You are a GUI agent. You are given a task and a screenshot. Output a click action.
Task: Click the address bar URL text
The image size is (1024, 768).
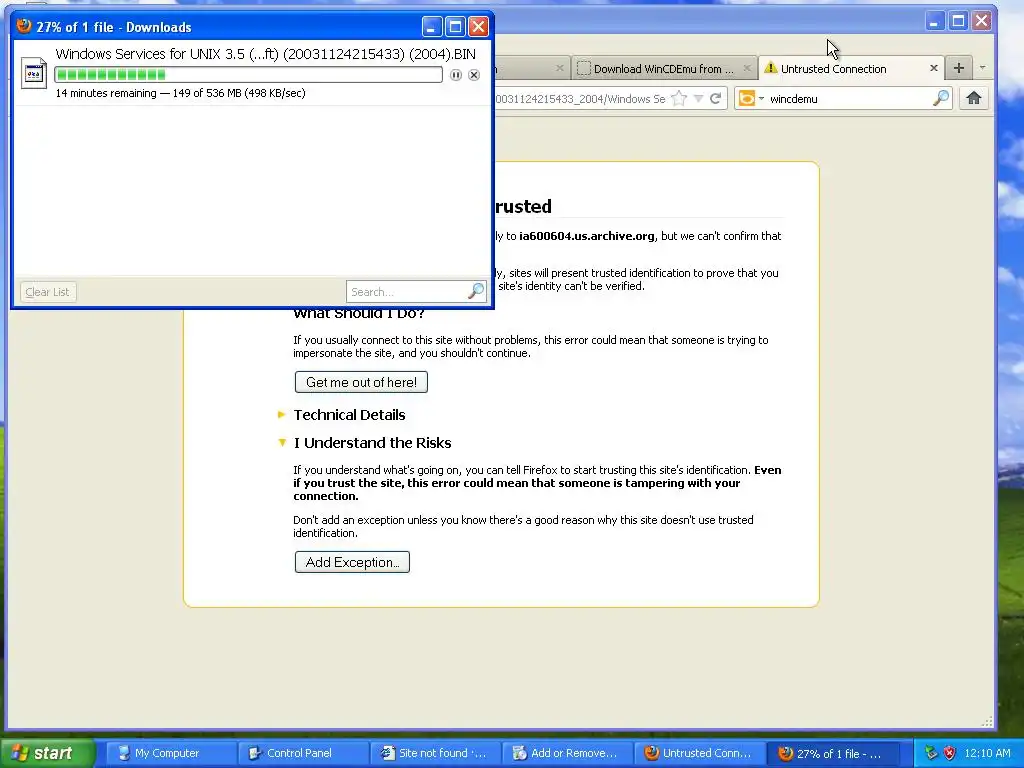pos(580,99)
